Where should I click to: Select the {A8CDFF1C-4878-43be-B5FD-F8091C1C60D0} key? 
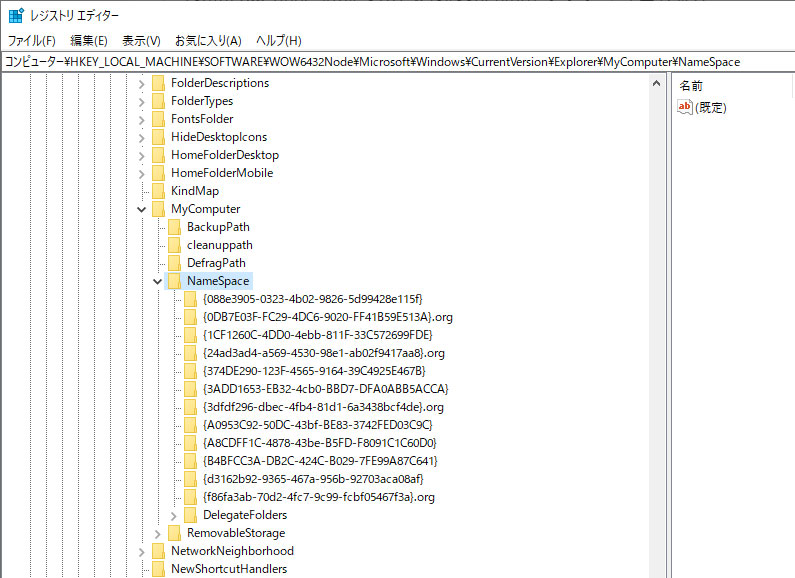pos(319,443)
